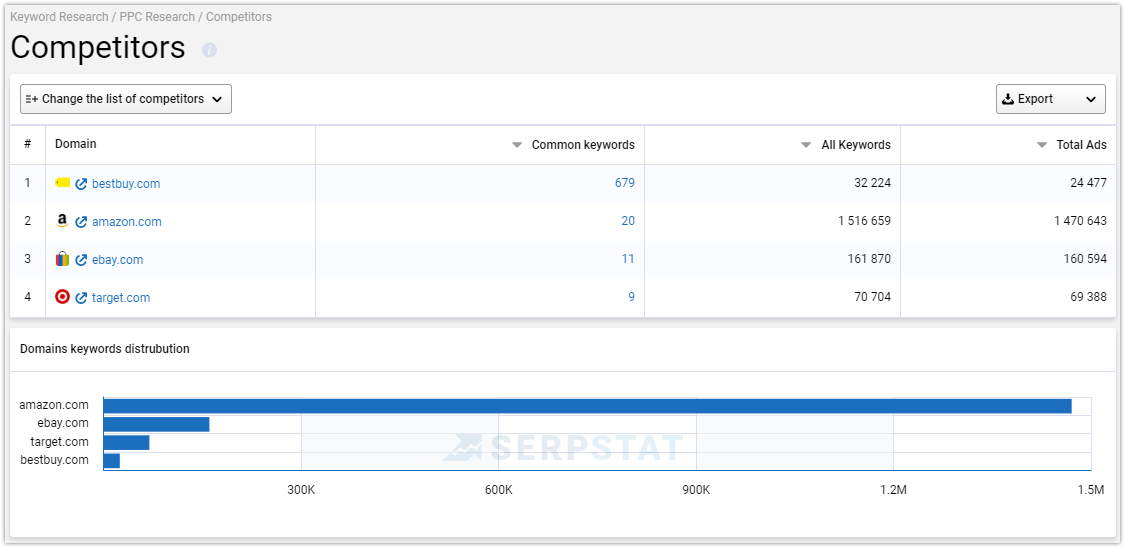
Task: Select Total Ads value 24 477
Action: [1088, 183]
